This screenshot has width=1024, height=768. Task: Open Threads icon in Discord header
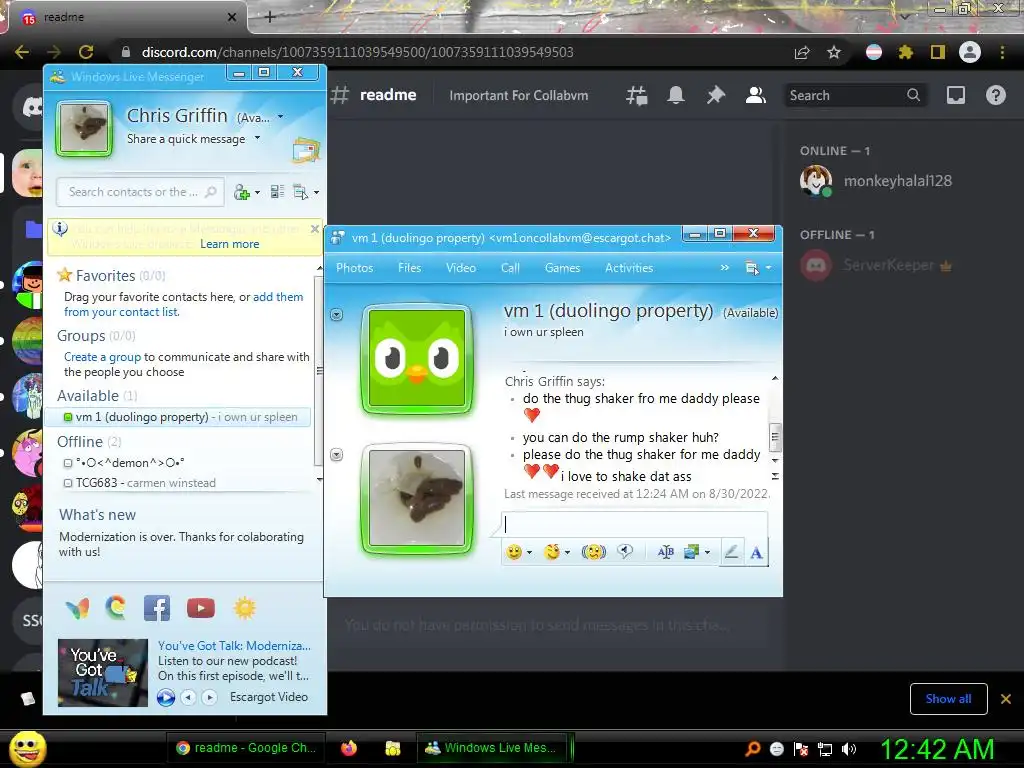pos(637,95)
